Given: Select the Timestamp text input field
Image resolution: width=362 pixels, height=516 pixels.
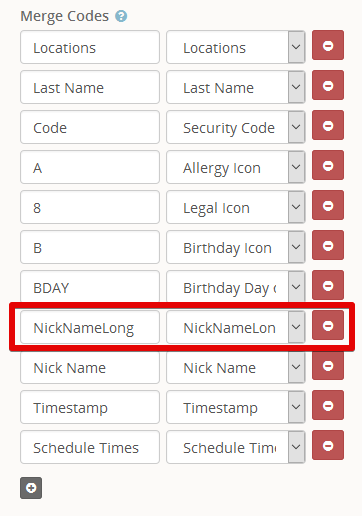Looking at the screenshot, I should (x=90, y=407).
